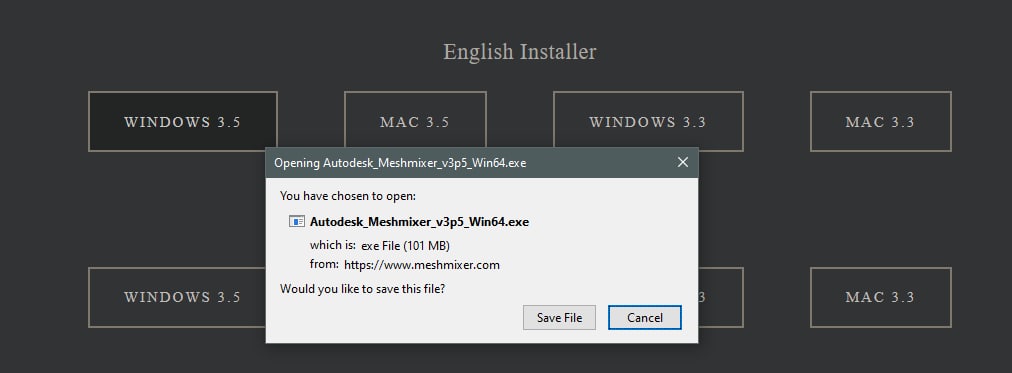
Task: Click the 'You have chosen to open:' text
Action: pyautogui.click(x=348, y=195)
